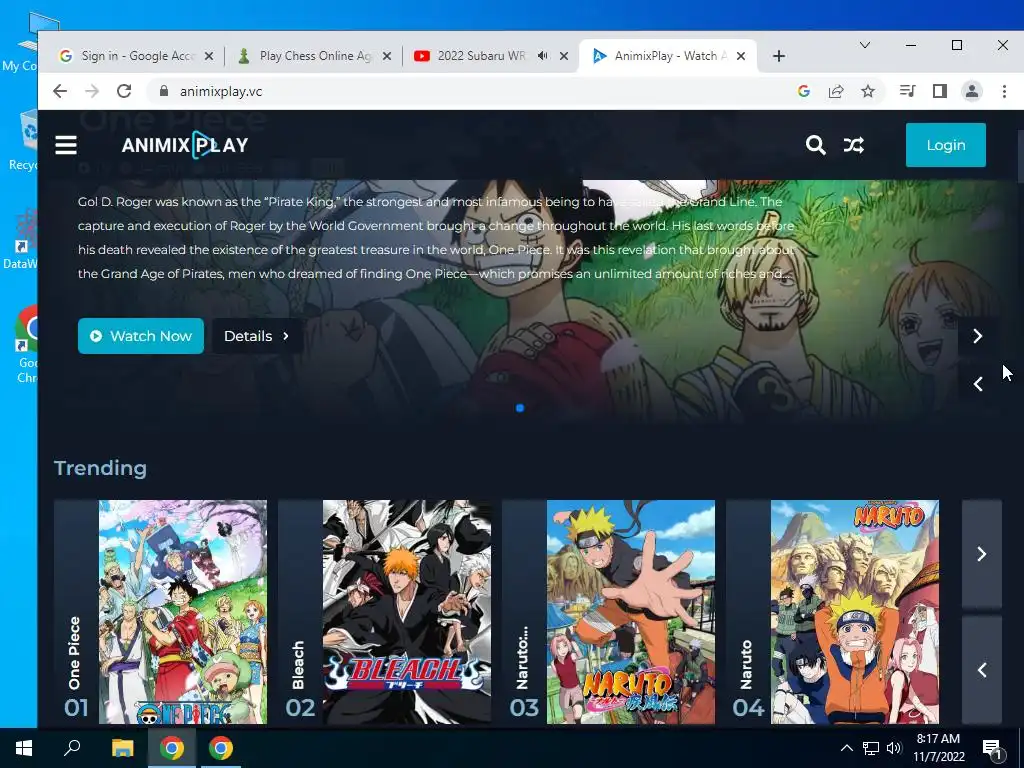The width and height of the screenshot is (1024, 768).
Task: Open the One Piece trending poster
Action: 183,612
